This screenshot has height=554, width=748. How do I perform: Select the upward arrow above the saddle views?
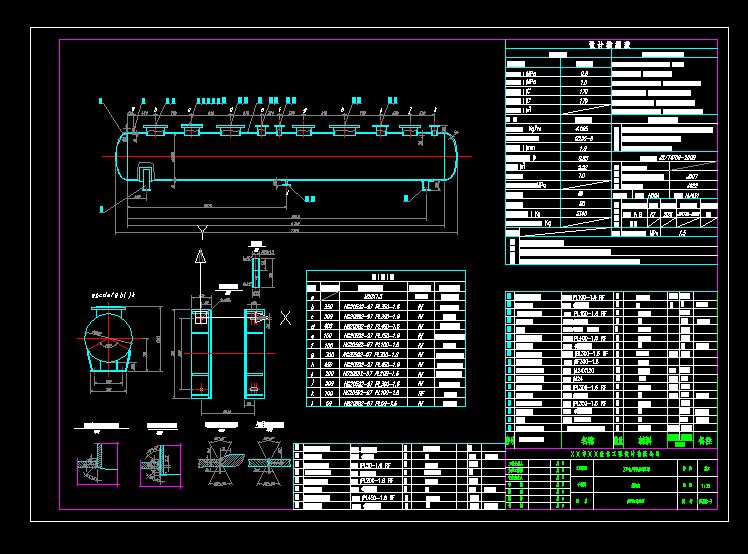[200, 256]
